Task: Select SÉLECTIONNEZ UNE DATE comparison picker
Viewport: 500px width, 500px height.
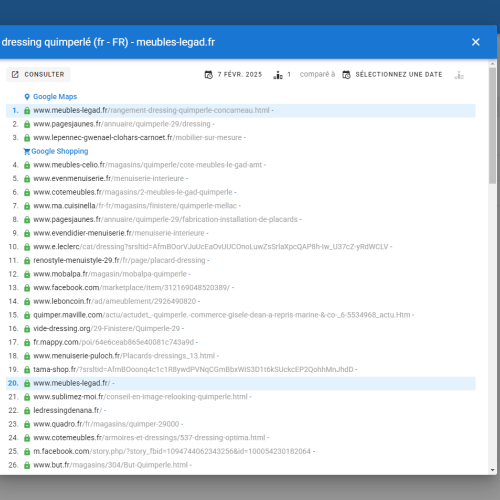Action: [x=399, y=75]
